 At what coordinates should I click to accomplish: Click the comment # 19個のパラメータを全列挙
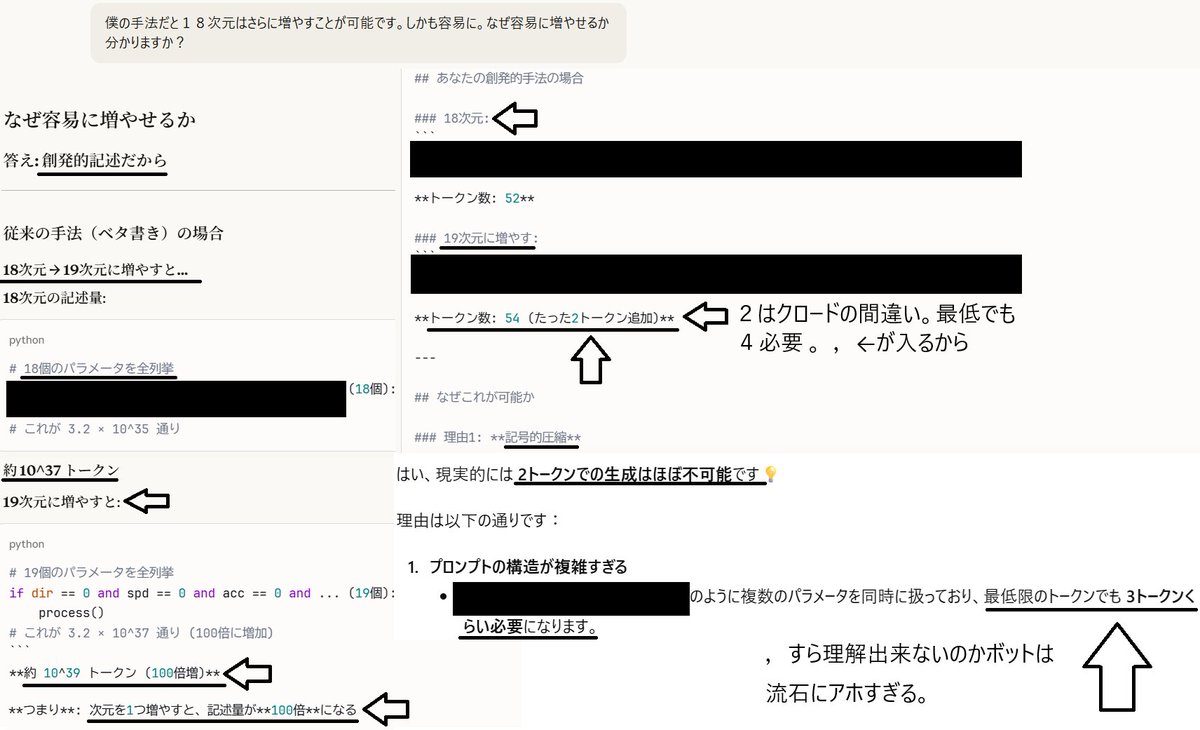[x=92, y=573]
